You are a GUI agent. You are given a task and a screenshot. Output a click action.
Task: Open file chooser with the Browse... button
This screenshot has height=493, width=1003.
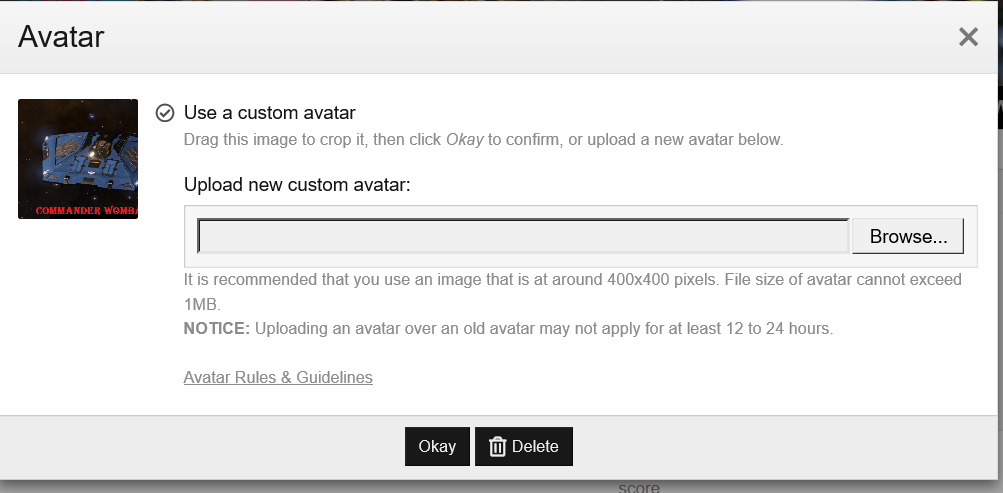pos(908,236)
